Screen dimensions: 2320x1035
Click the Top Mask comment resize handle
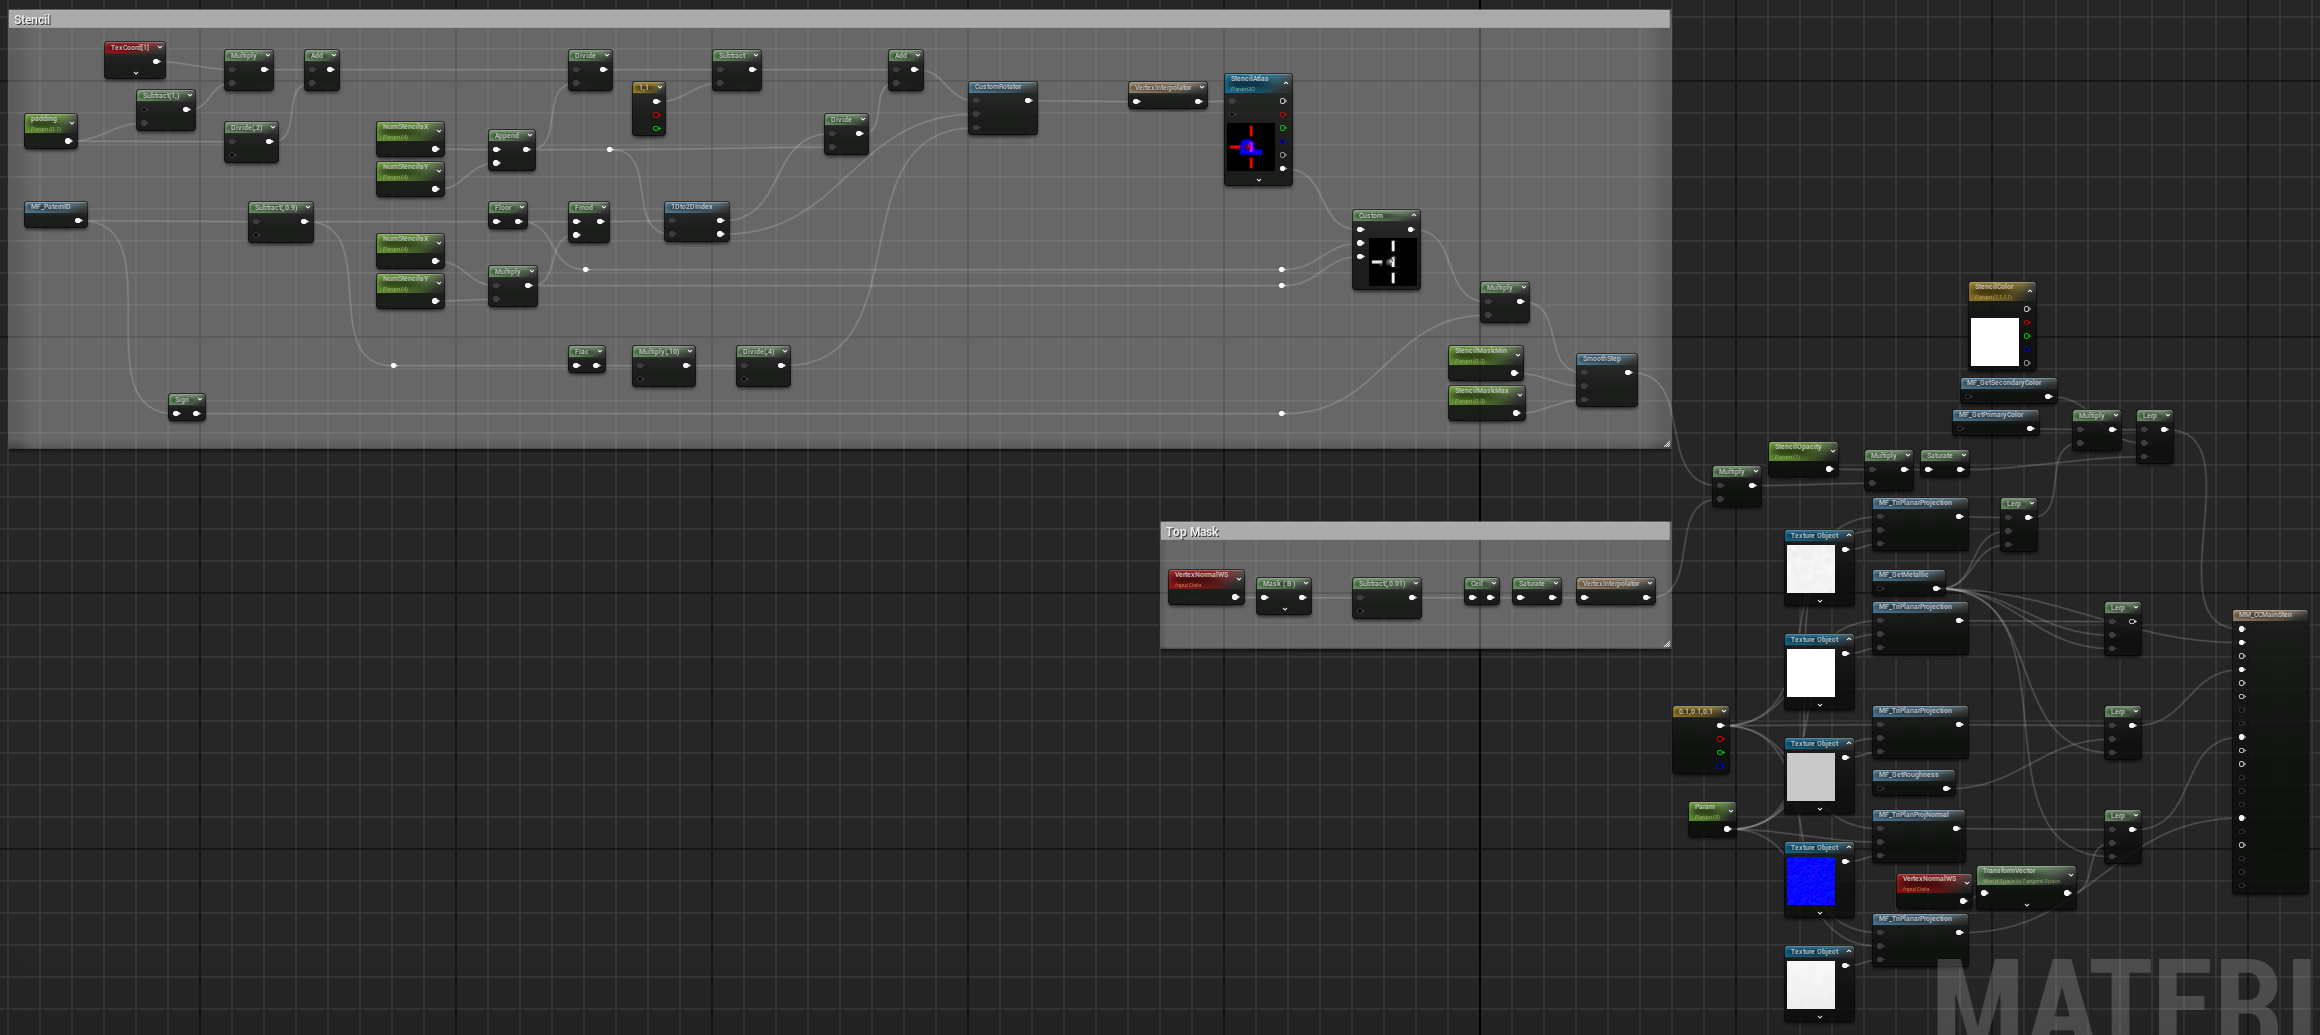tap(1666, 643)
